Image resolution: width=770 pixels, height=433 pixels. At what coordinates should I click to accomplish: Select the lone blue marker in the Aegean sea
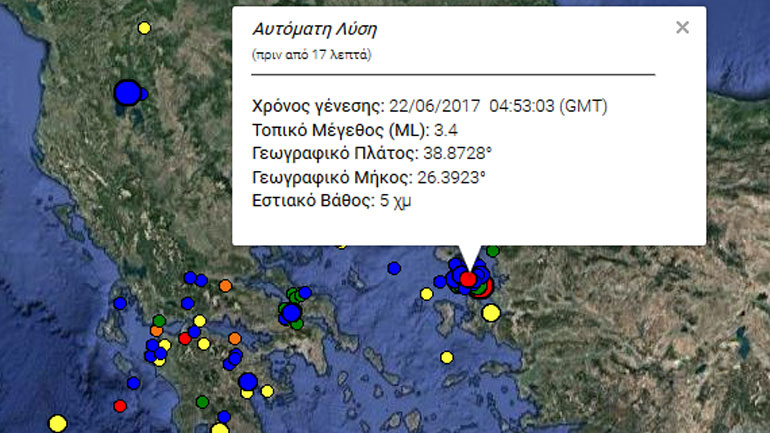(394, 268)
